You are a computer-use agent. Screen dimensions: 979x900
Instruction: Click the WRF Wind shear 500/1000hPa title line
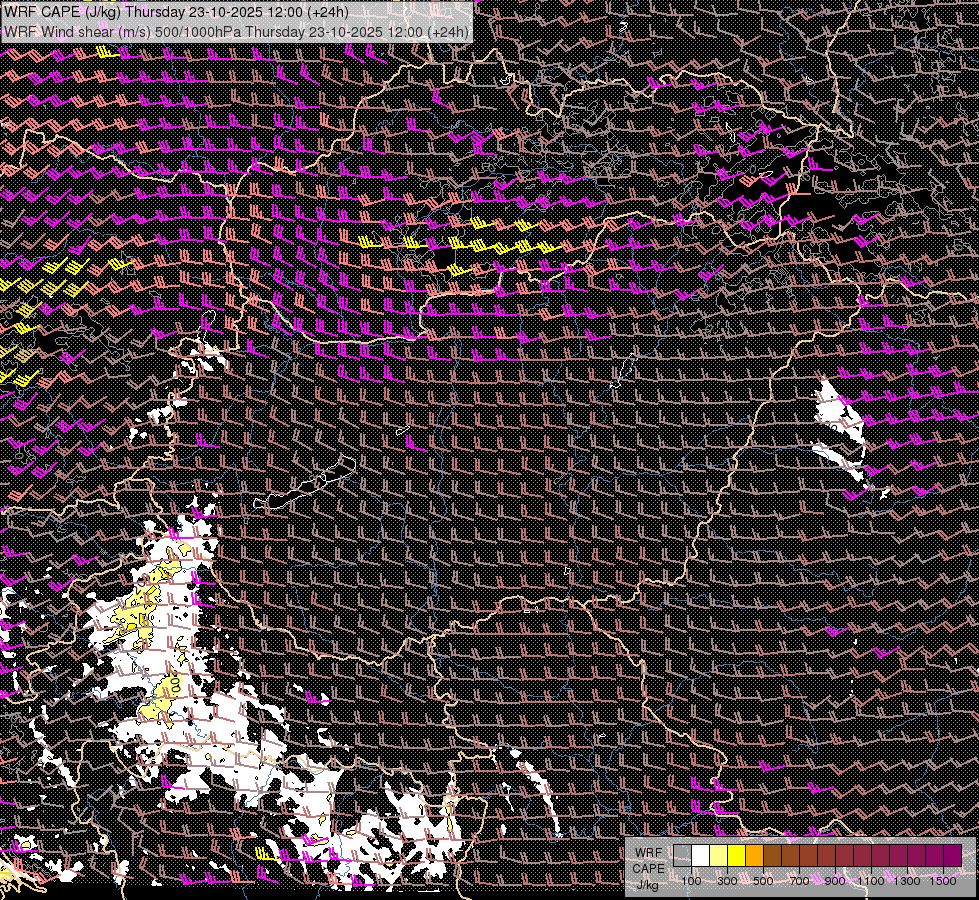237,32
